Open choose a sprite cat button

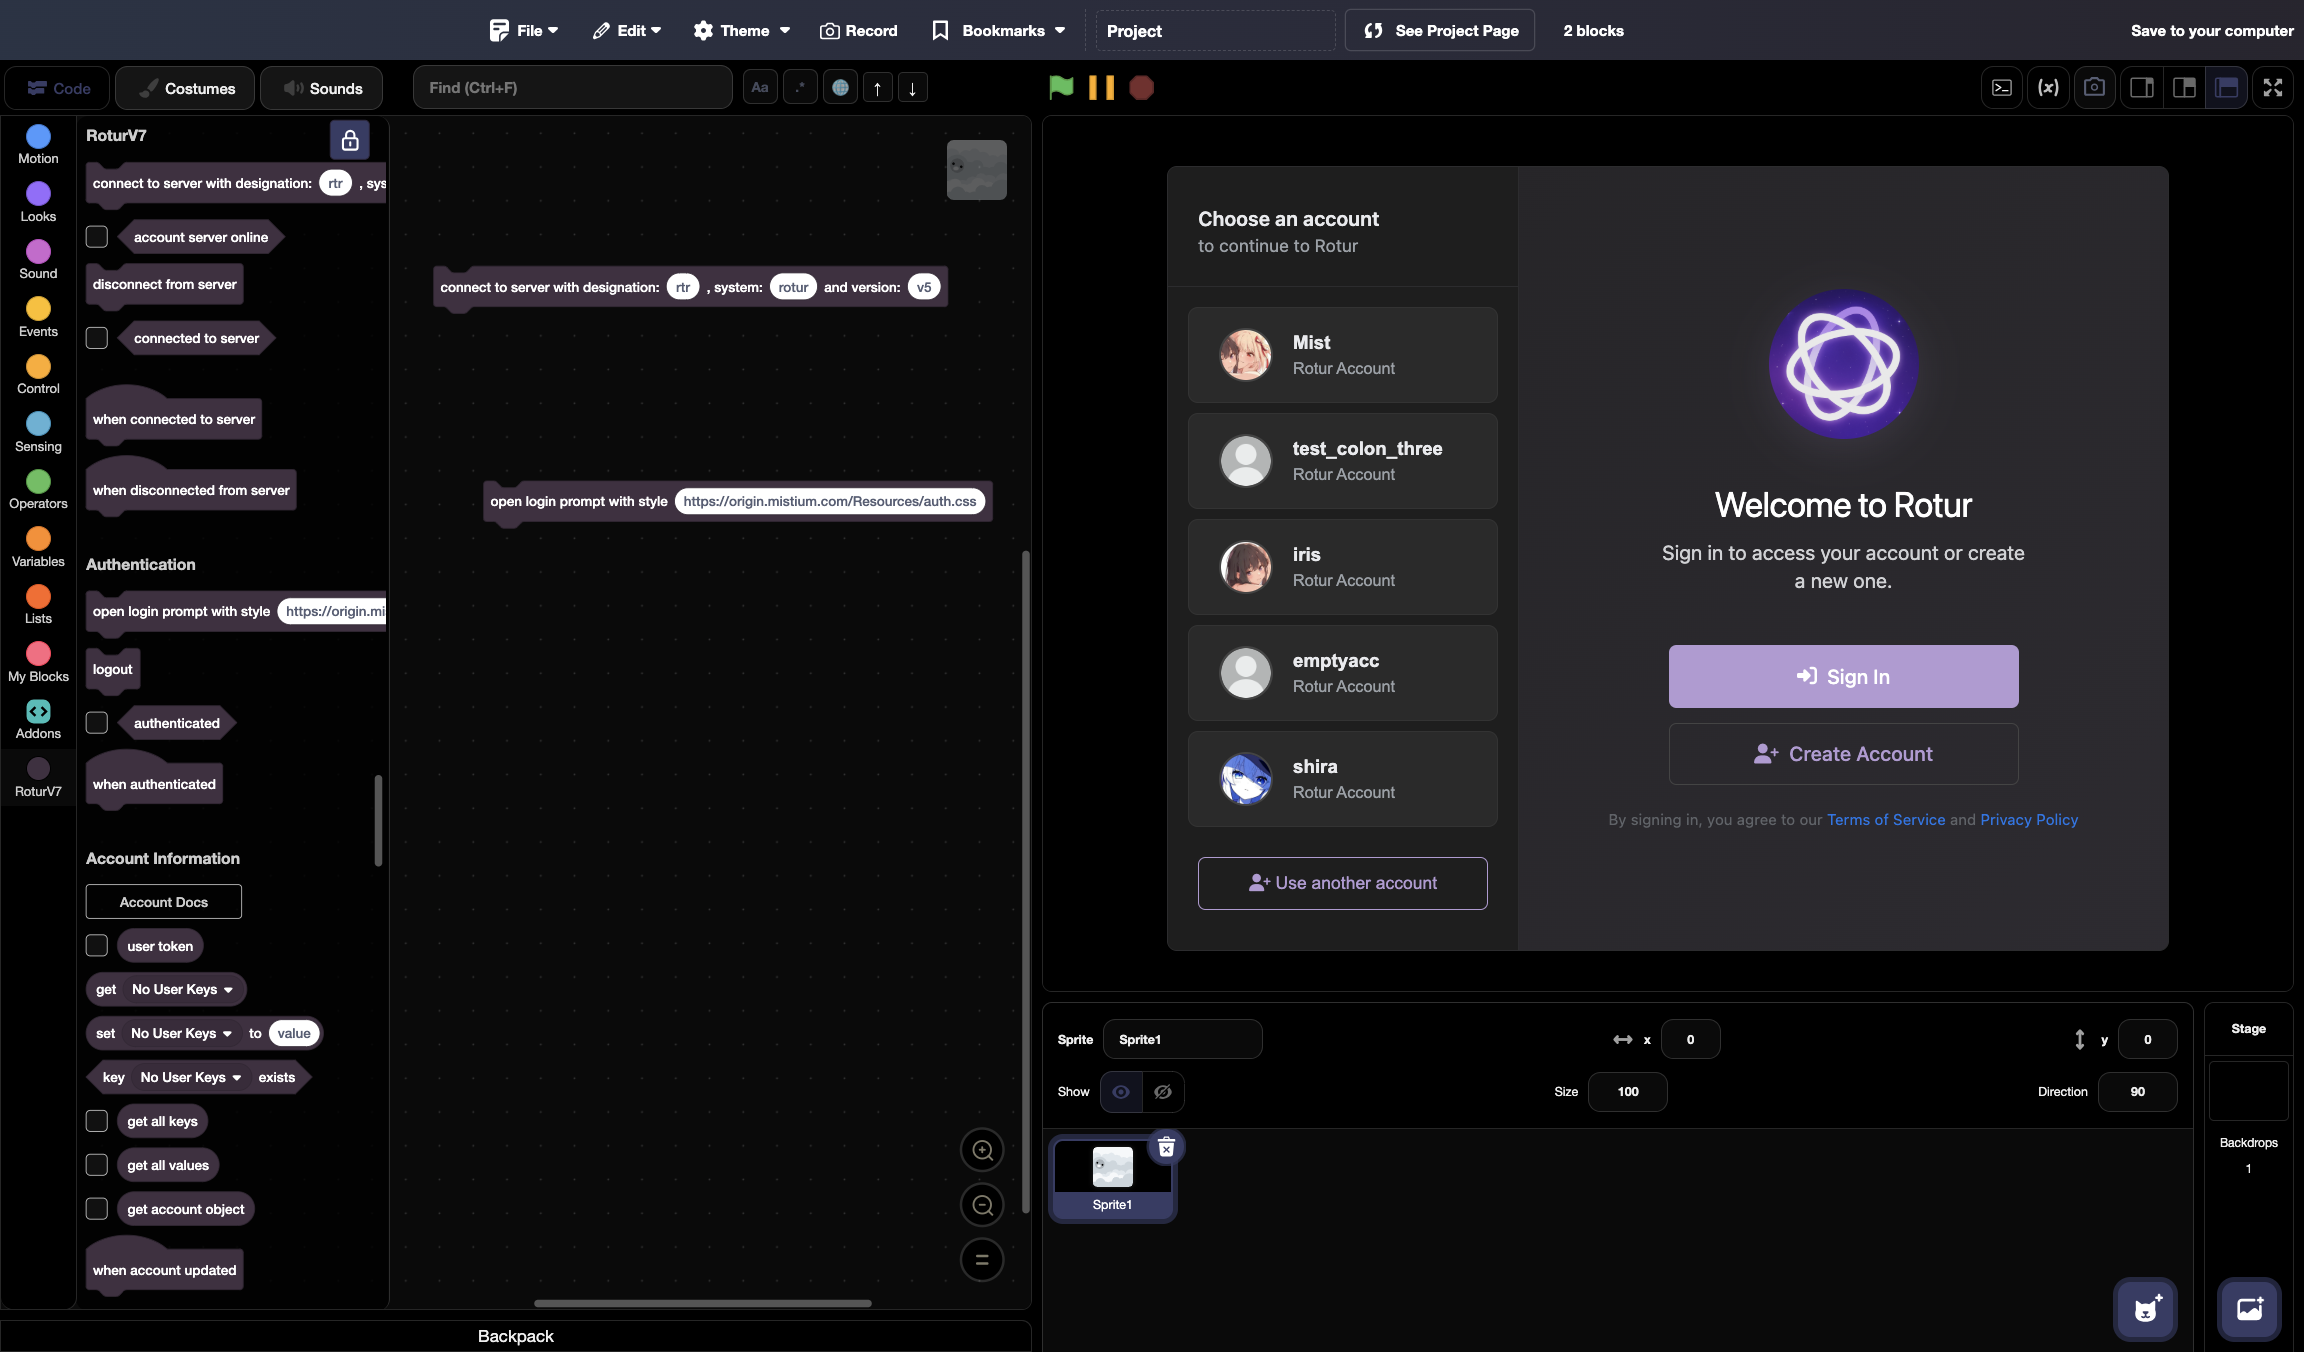coord(2145,1309)
